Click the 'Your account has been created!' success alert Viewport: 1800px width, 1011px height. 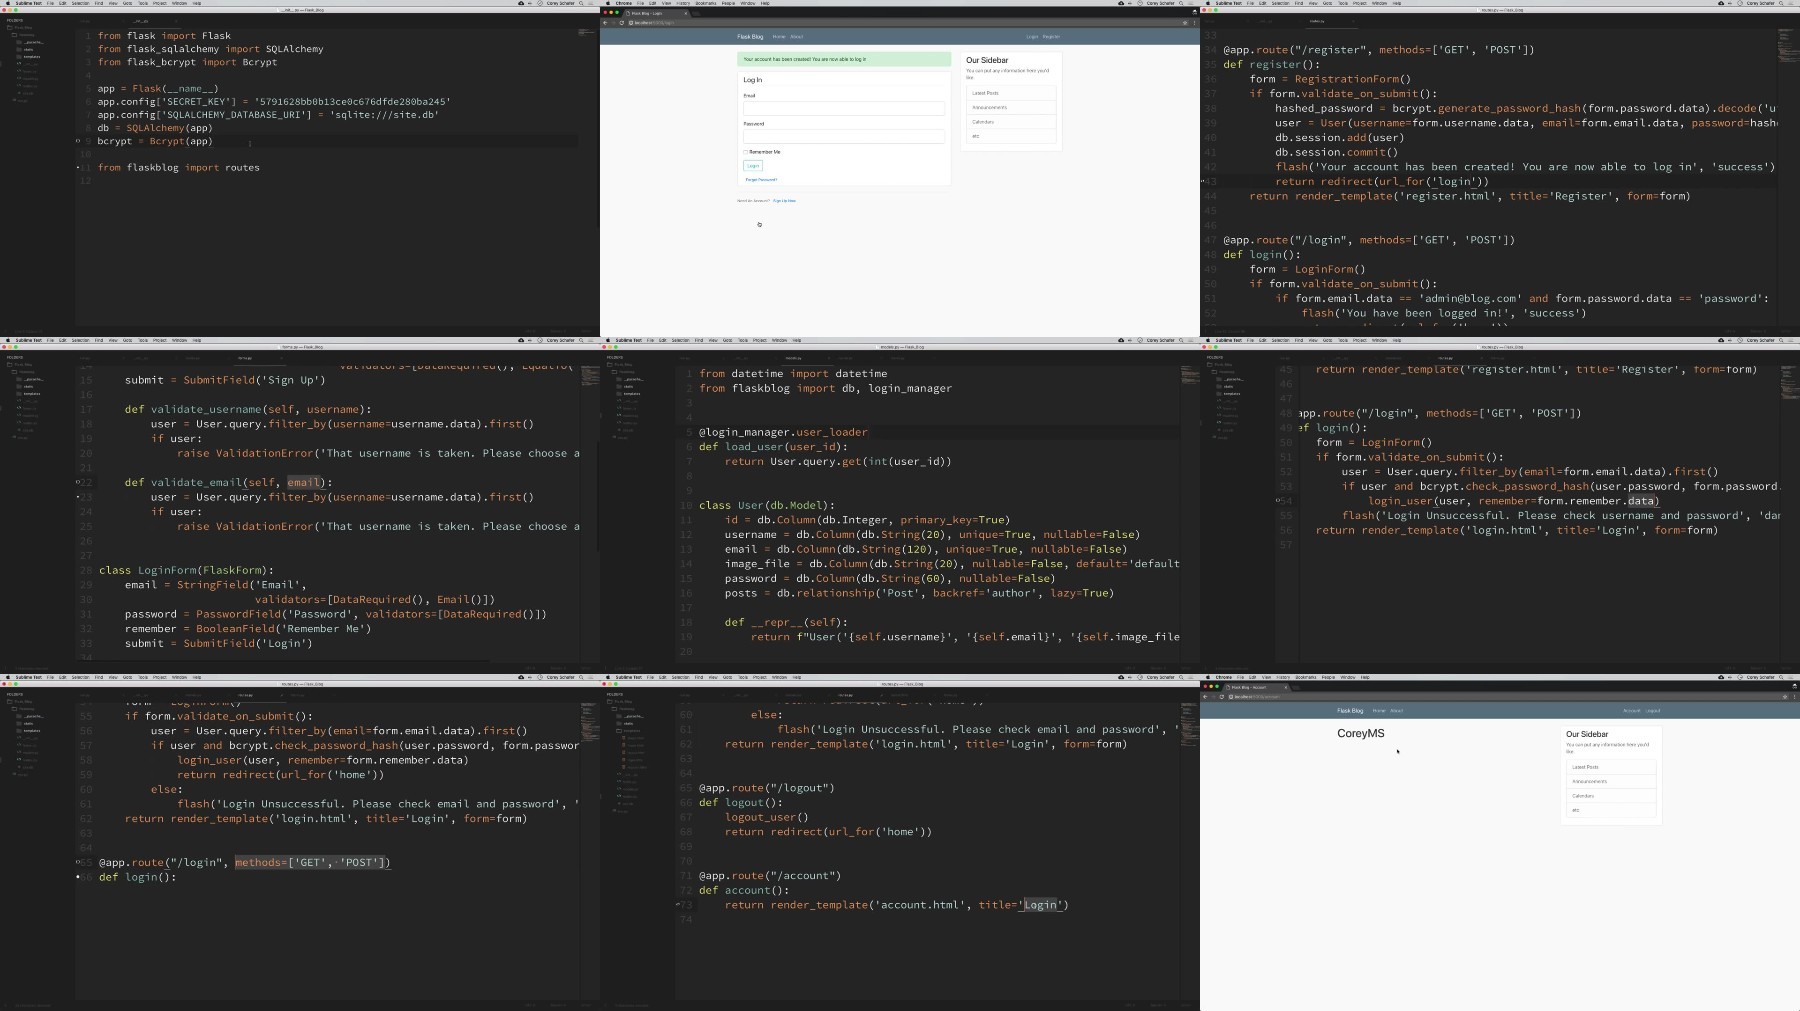[844, 59]
